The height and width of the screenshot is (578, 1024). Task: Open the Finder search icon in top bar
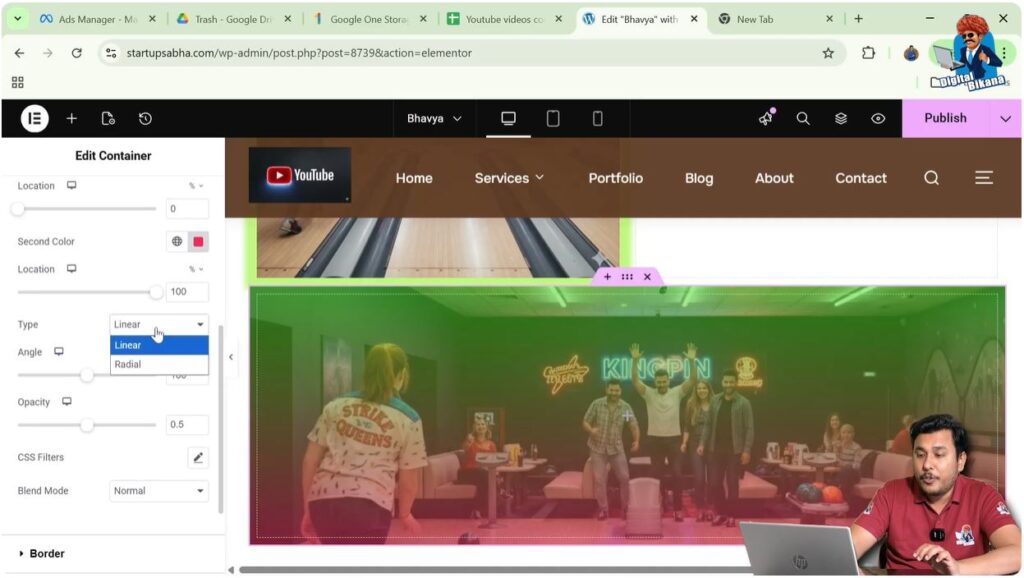point(802,118)
